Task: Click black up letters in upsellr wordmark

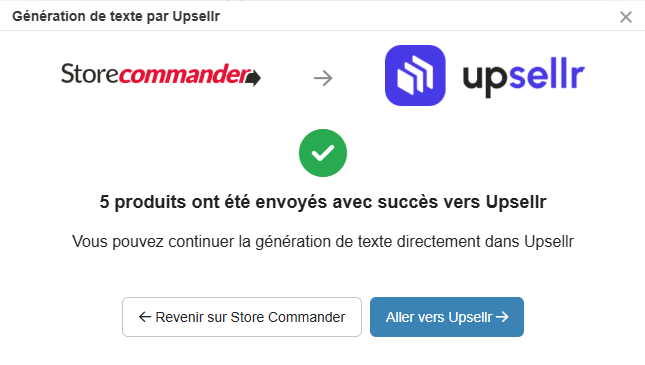Action: pyautogui.click(x=486, y=79)
